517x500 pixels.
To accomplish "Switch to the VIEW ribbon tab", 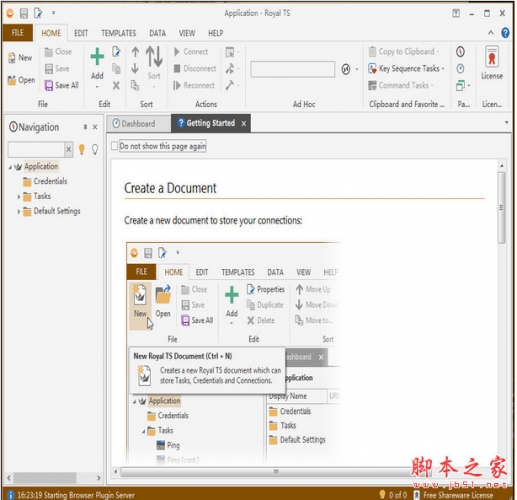I will pyautogui.click(x=187, y=33).
